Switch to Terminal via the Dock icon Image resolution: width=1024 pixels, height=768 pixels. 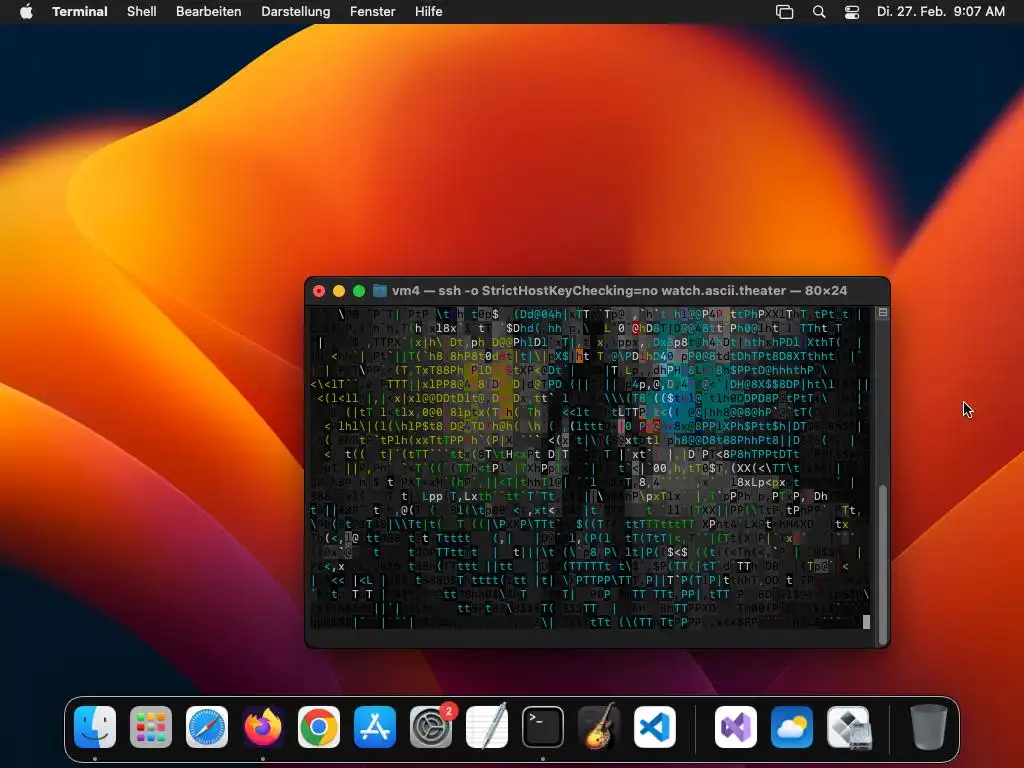[x=543, y=727]
